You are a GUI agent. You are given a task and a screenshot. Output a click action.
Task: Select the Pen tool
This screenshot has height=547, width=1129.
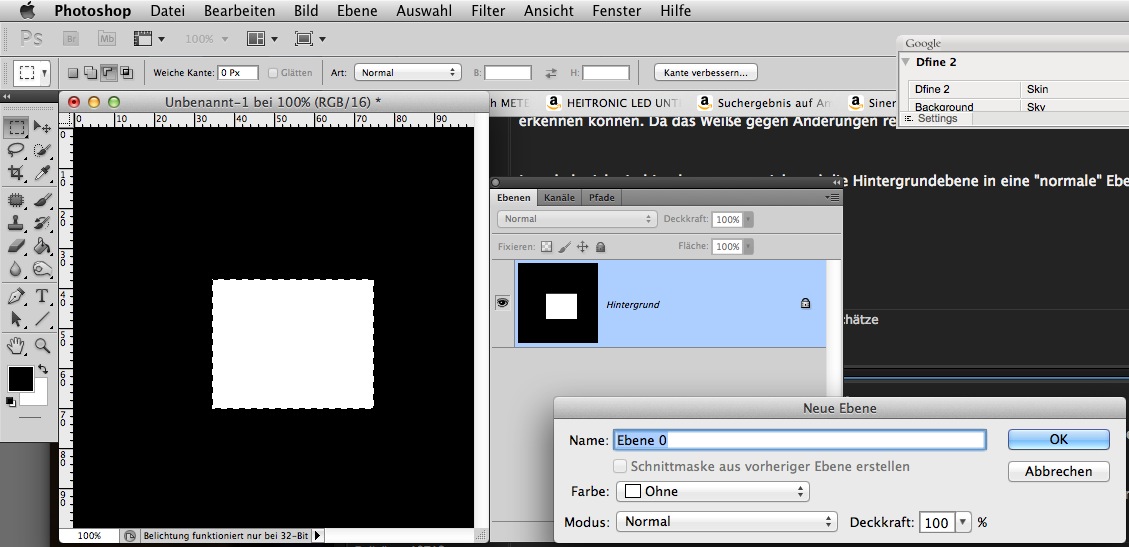coord(16,297)
